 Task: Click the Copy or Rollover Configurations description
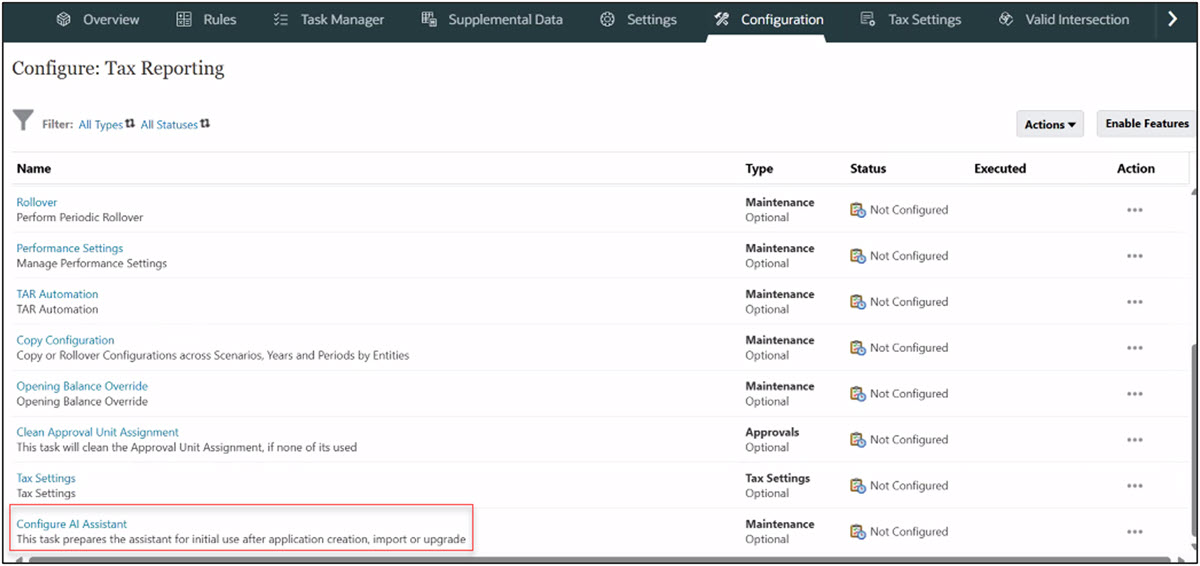click(x=213, y=356)
